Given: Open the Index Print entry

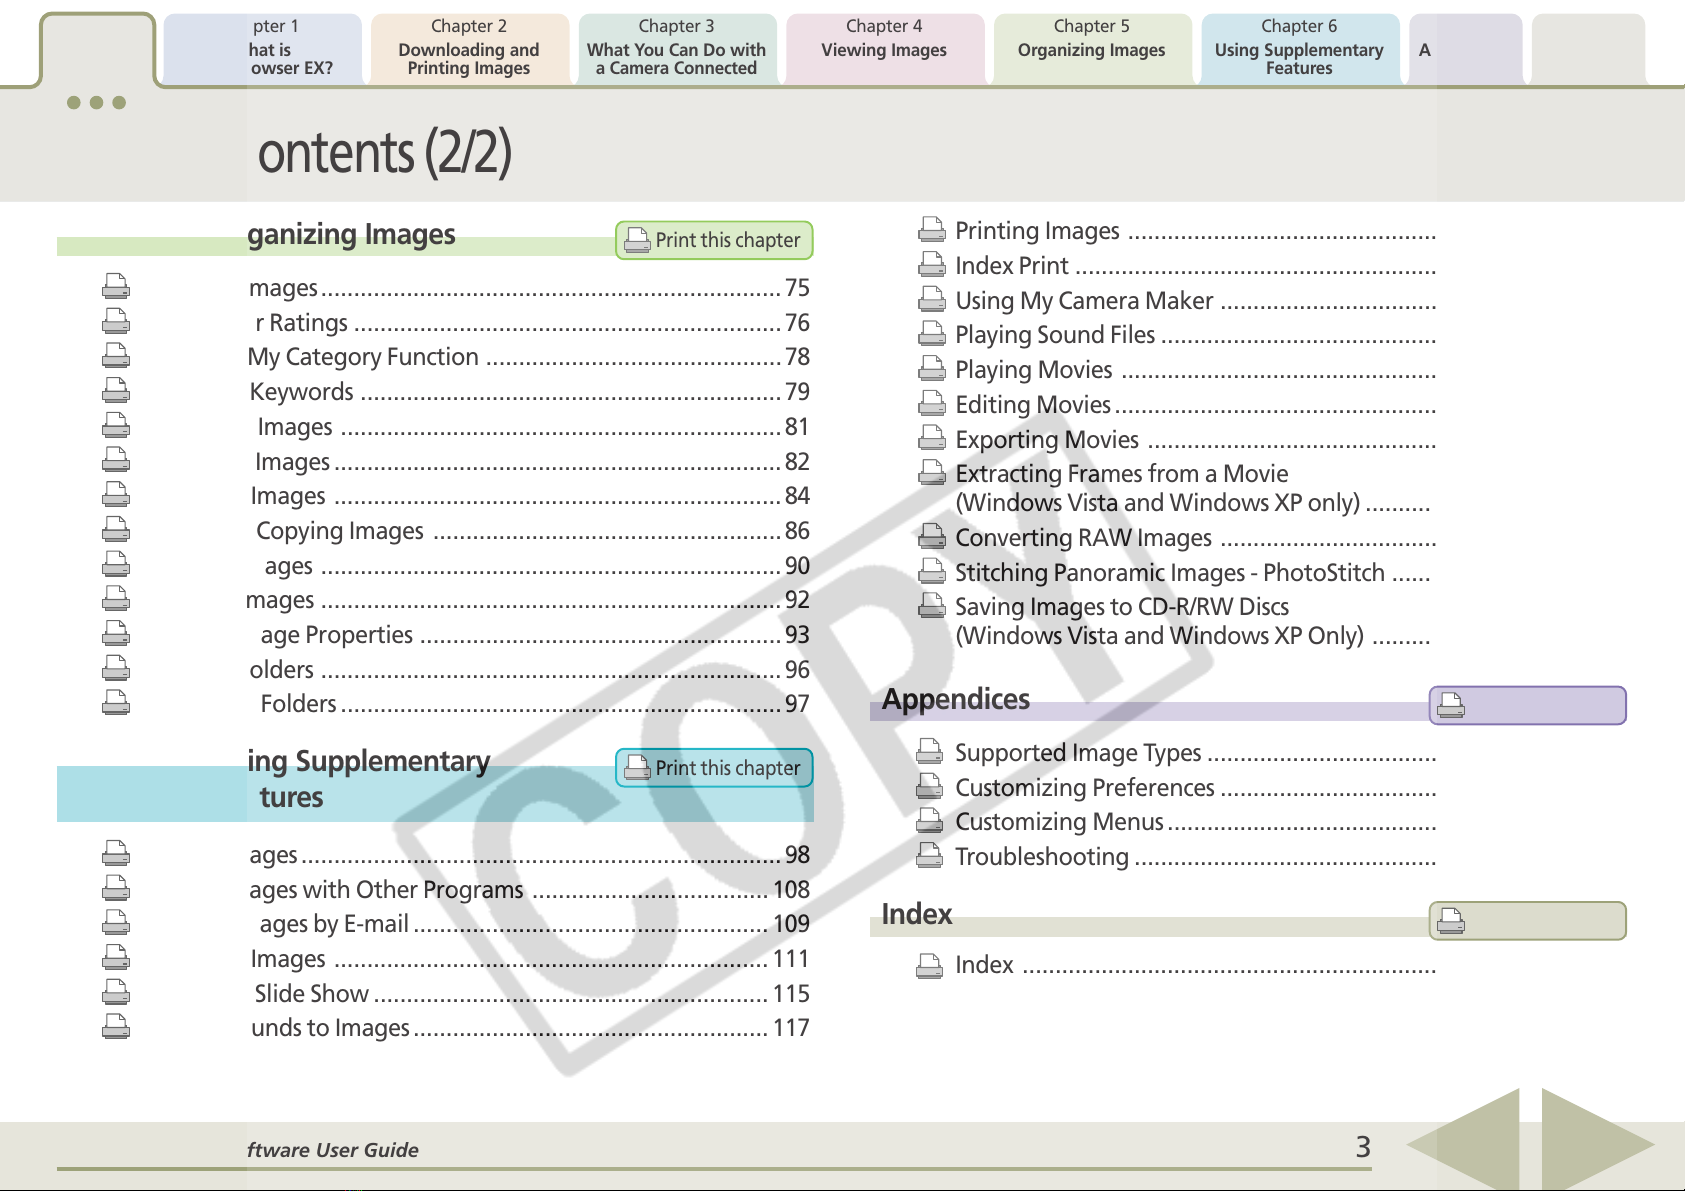Looking at the screenshot, I should [1195, 265].
